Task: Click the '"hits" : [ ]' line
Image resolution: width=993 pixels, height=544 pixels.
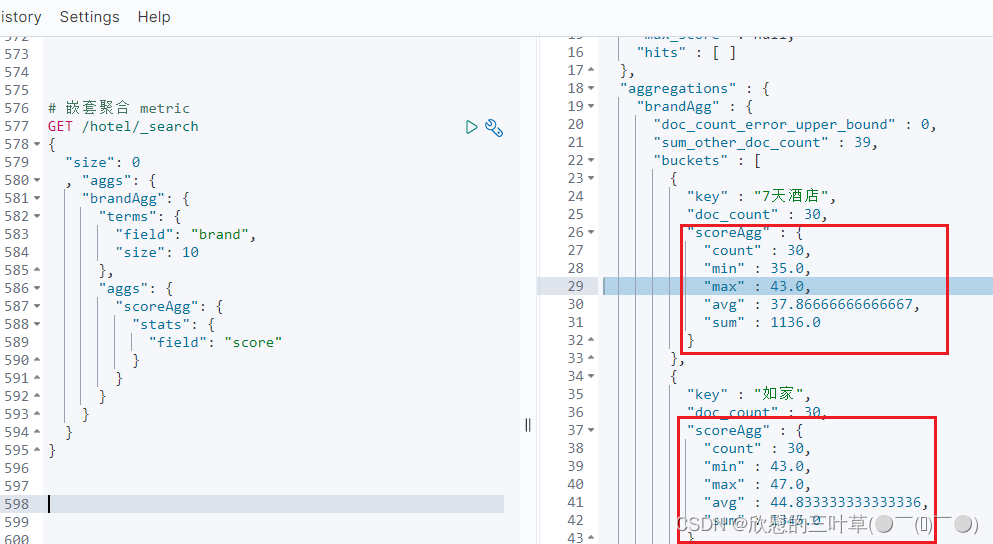Action: 686,53
